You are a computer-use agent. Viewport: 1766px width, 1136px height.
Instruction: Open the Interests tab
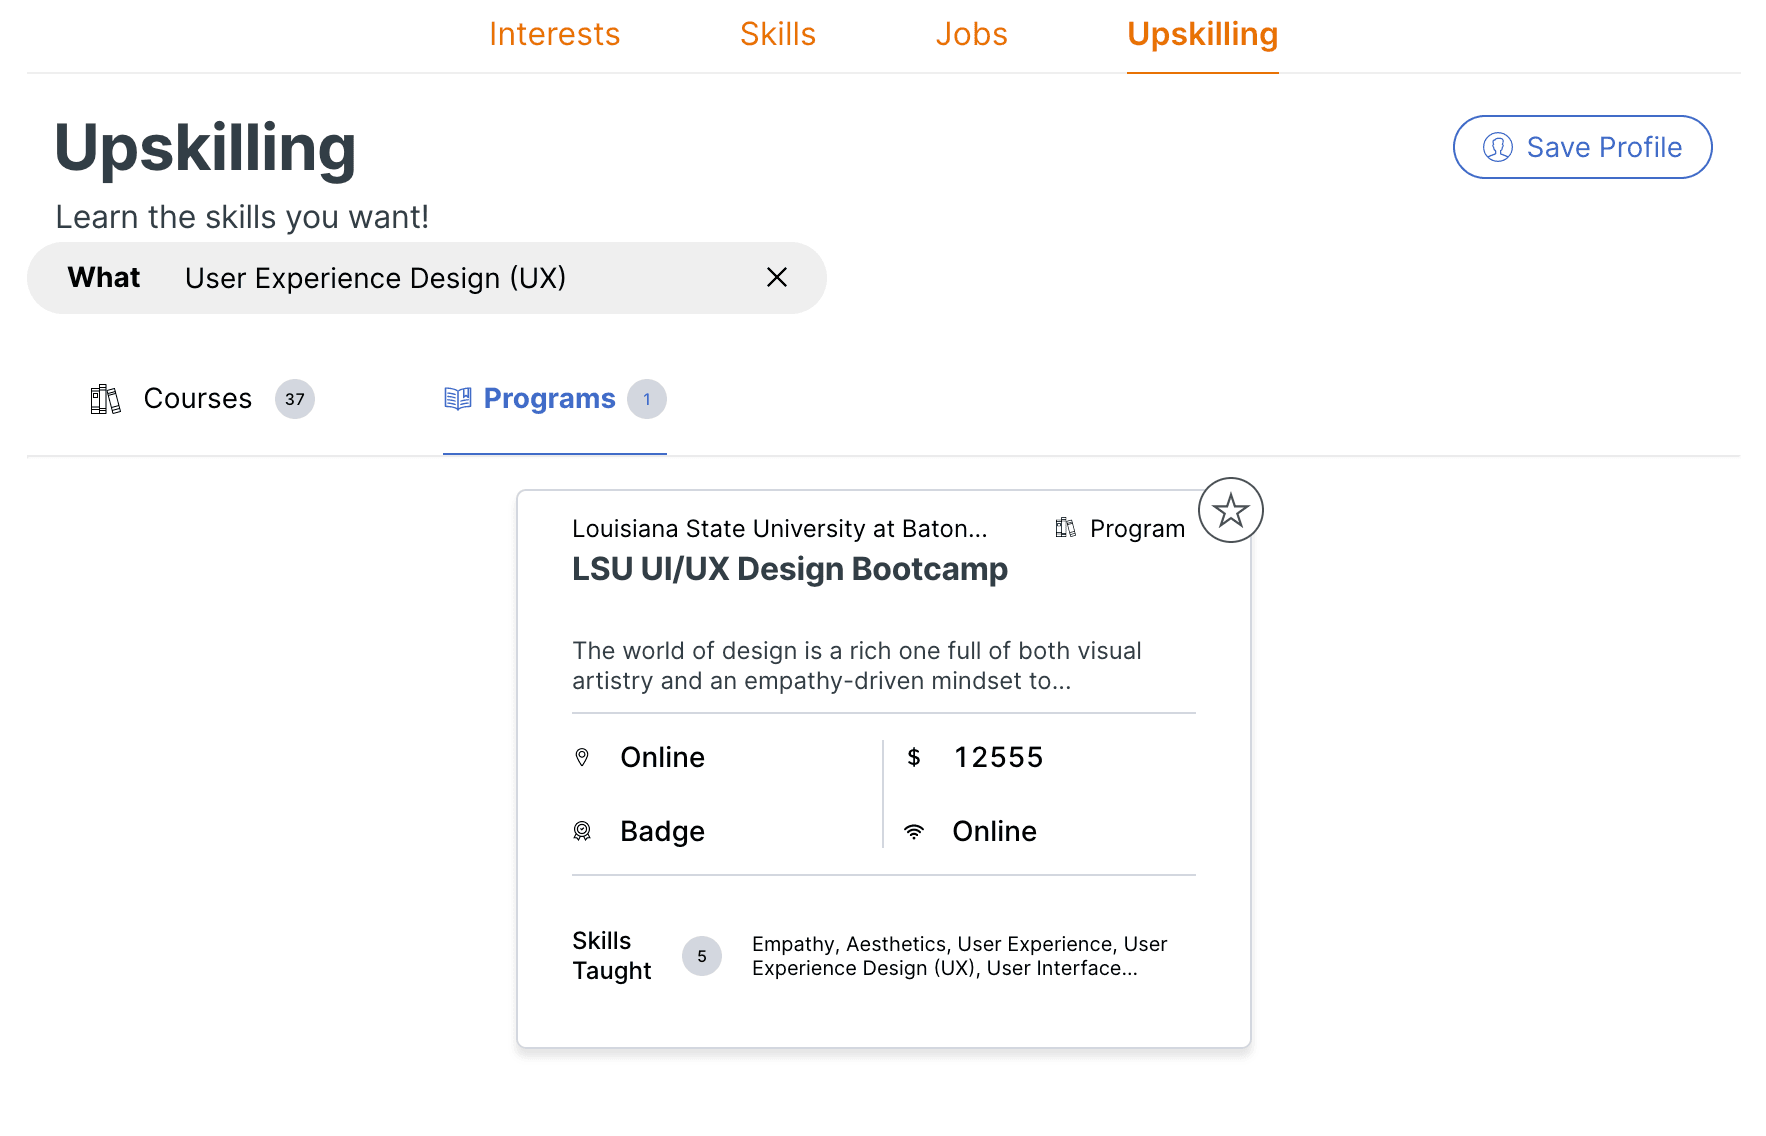coord(554,34)
